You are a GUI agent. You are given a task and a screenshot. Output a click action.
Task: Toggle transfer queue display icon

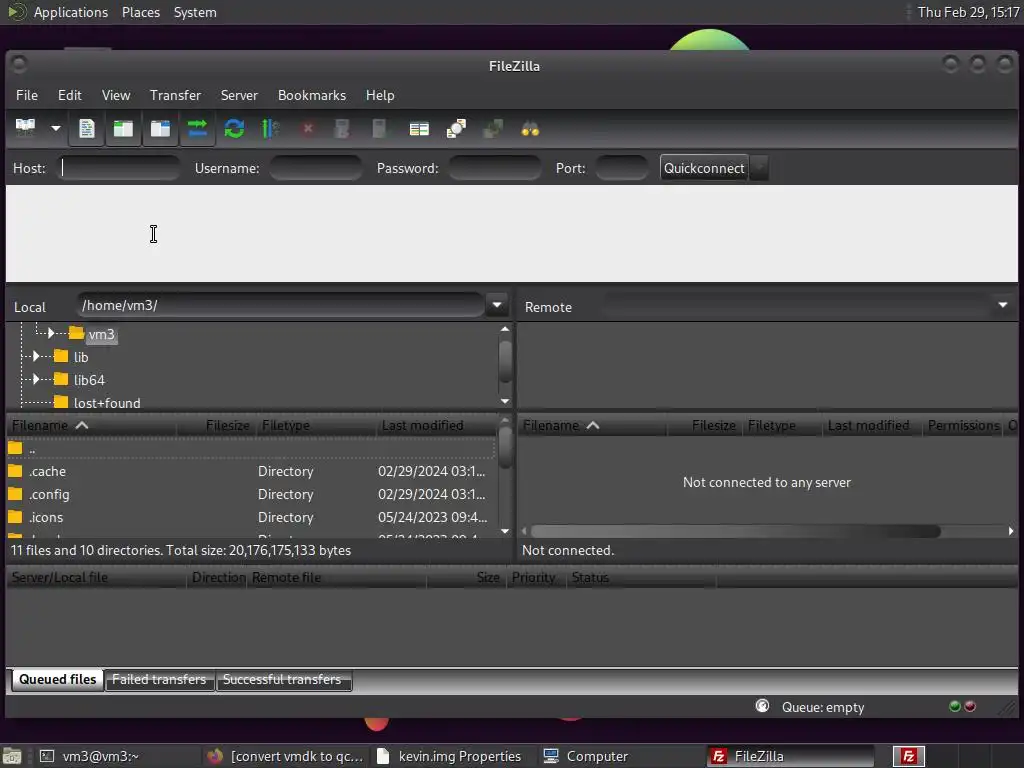click(197, 129)
